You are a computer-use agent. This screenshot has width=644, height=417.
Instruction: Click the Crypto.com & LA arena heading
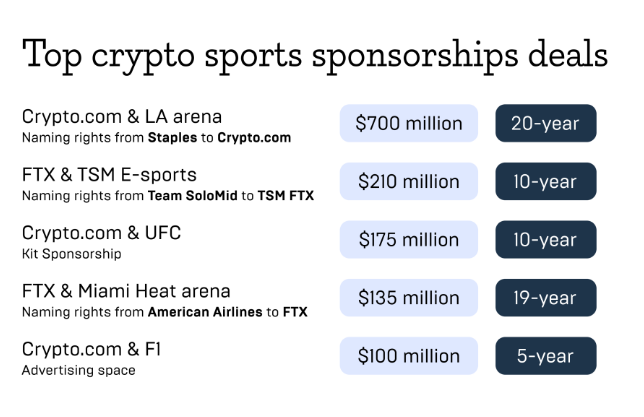coord(122,117)
